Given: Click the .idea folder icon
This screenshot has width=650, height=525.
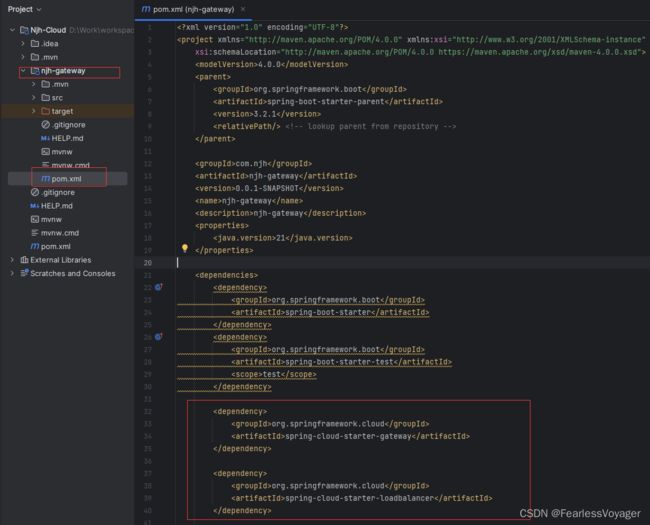Looking at the screenshot, I should (x=35, y=44).
